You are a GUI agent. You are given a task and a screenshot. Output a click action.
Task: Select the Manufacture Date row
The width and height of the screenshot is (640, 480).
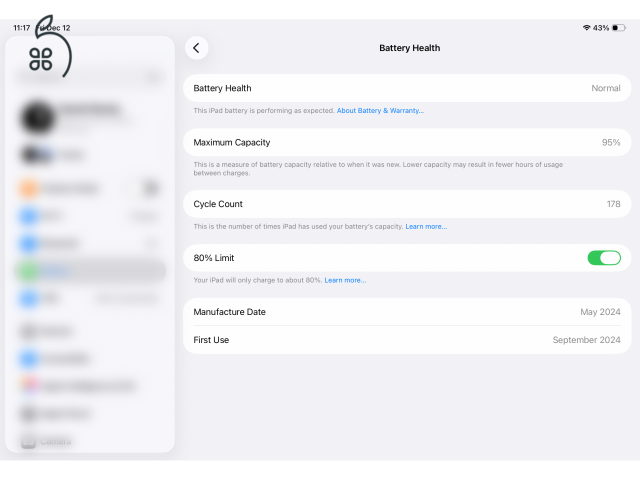point(407,312)
